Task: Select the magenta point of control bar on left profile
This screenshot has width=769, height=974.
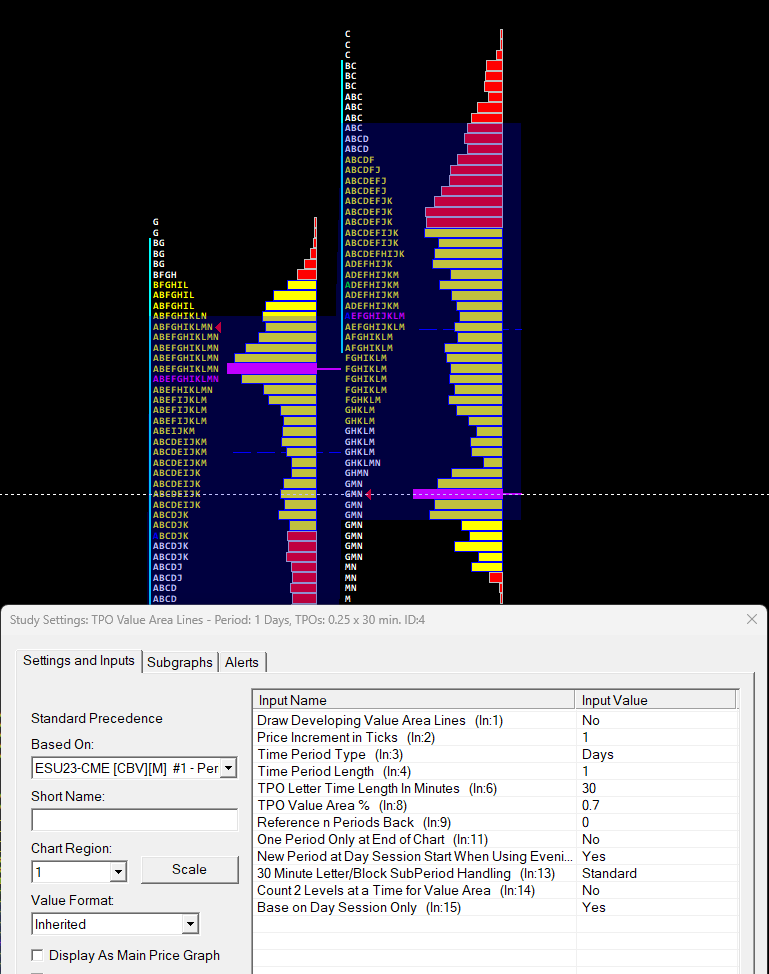Action: (271, 369)
